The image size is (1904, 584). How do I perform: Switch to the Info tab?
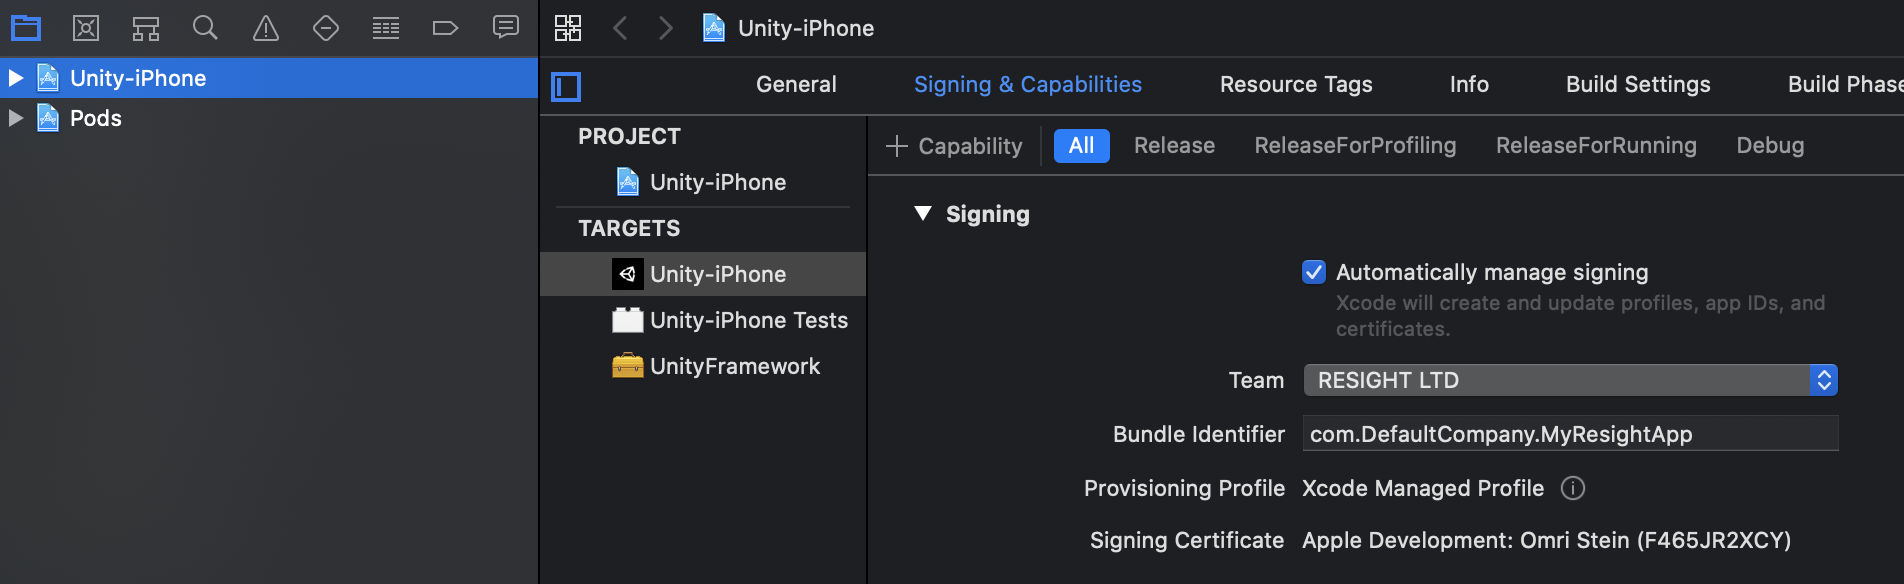[1469, 85]
